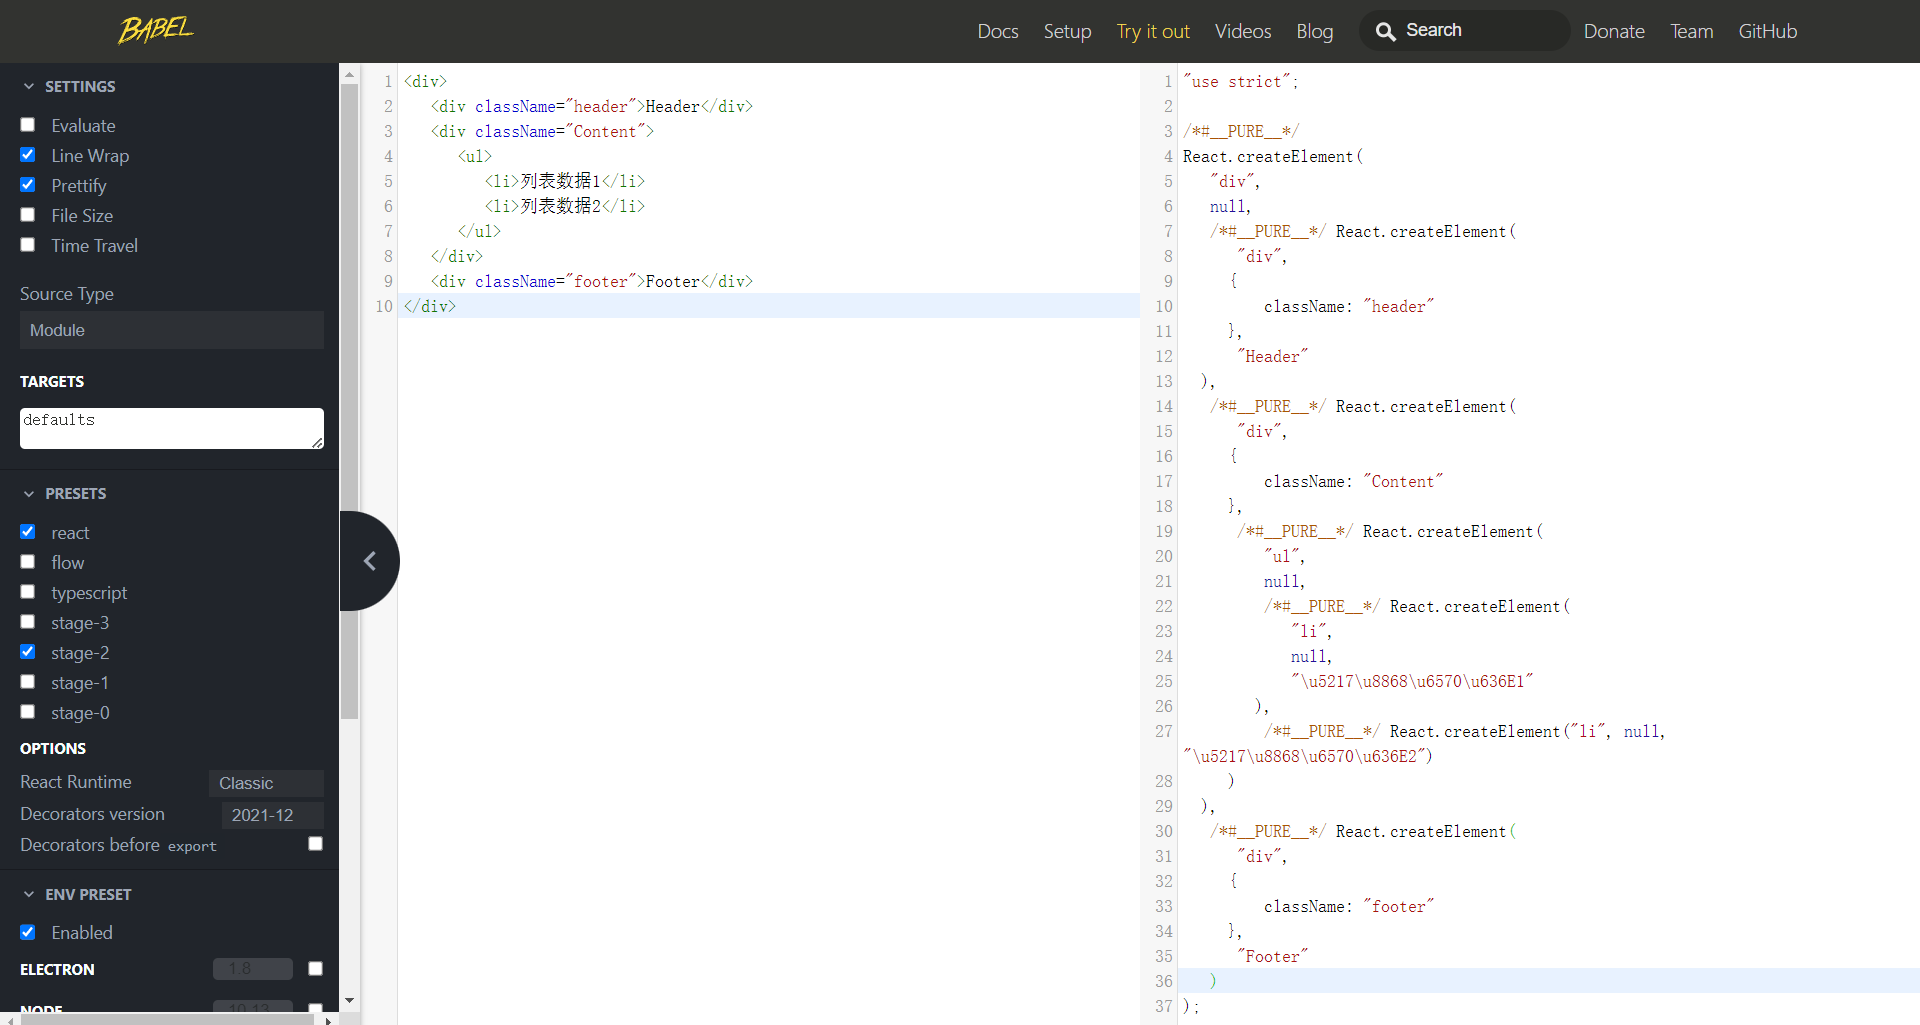Open the Team page
Viewport: 1920px width, 1025px height.
pyautogui.click(x=1691, y=31)
